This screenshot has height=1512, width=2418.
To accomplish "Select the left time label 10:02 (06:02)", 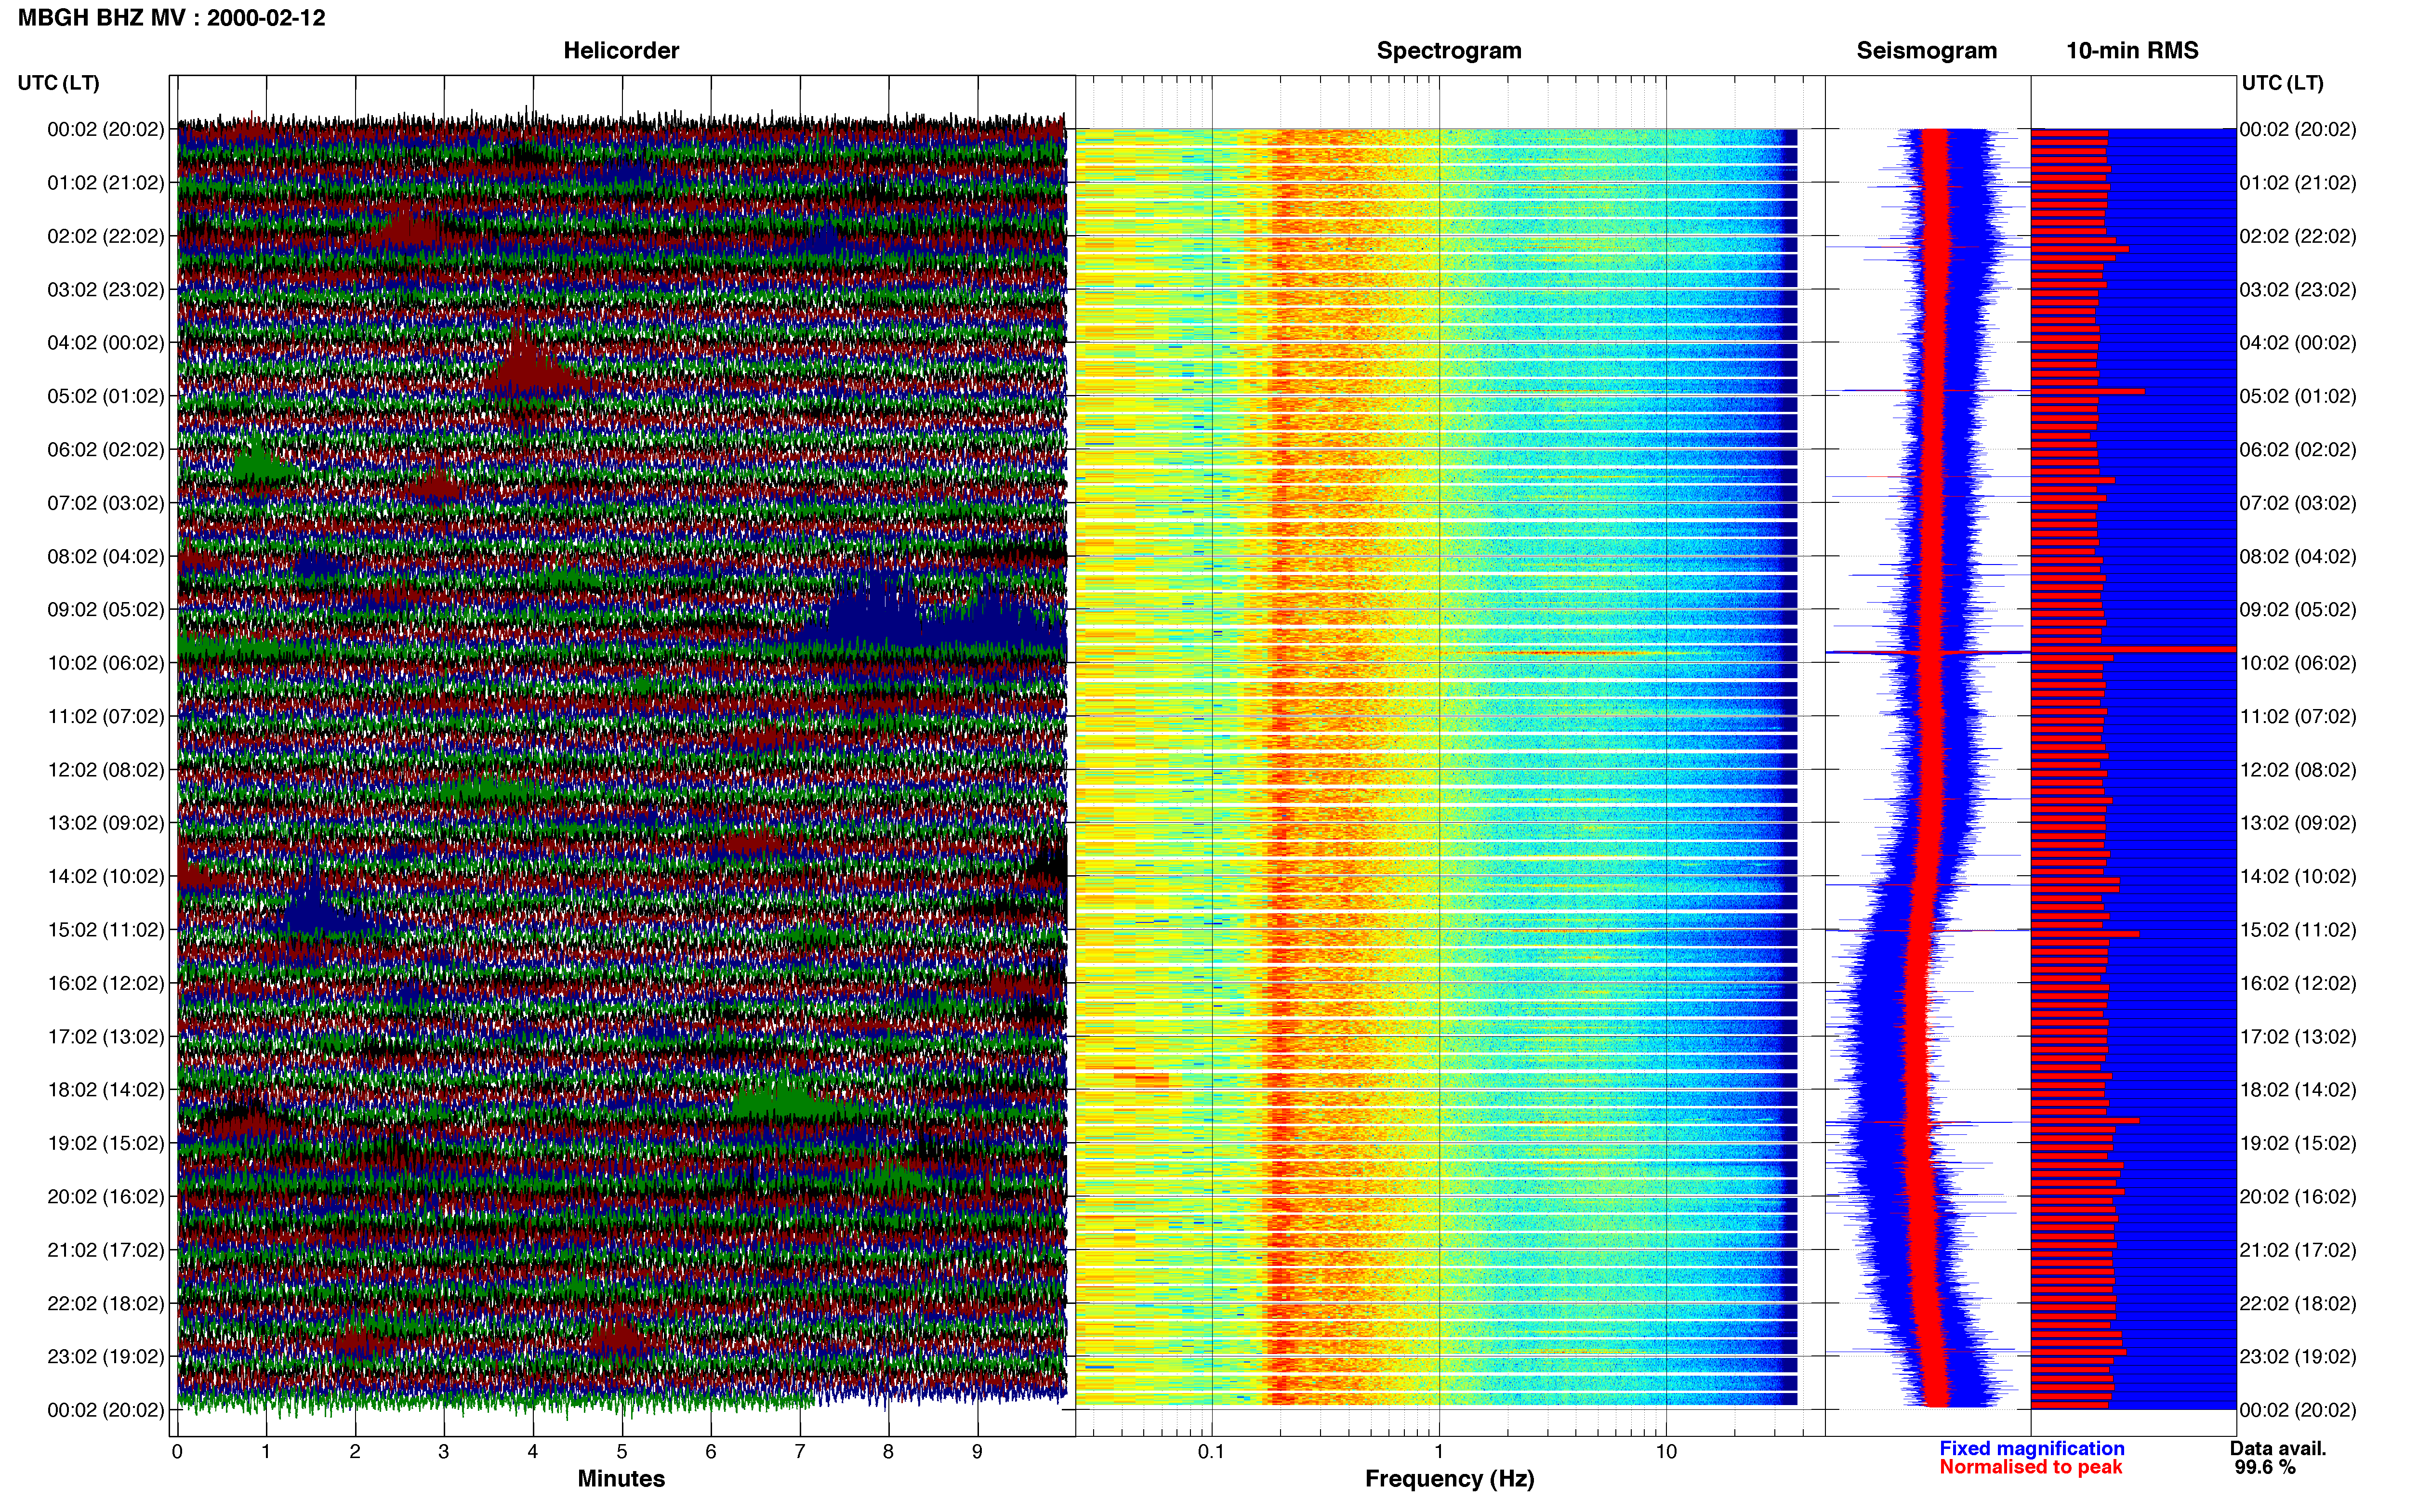I will click(106, 663).
